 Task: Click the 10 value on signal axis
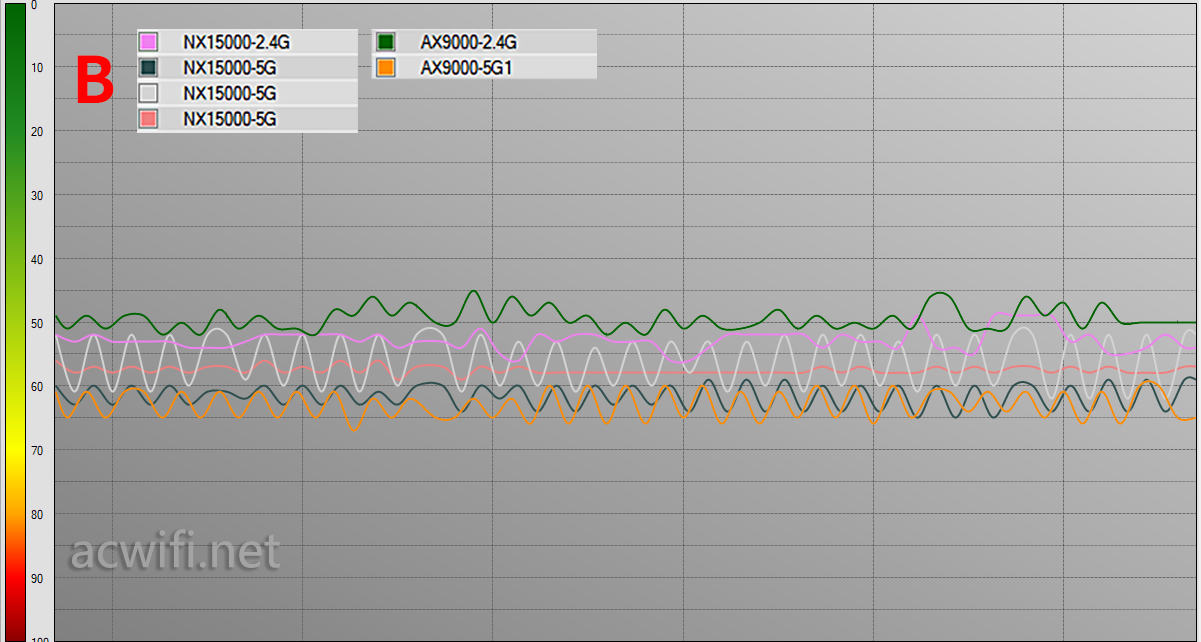pos(37,67)
